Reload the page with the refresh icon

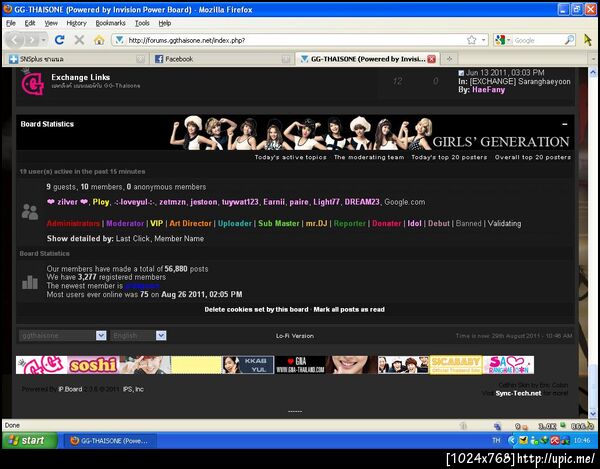pos(60,40)
